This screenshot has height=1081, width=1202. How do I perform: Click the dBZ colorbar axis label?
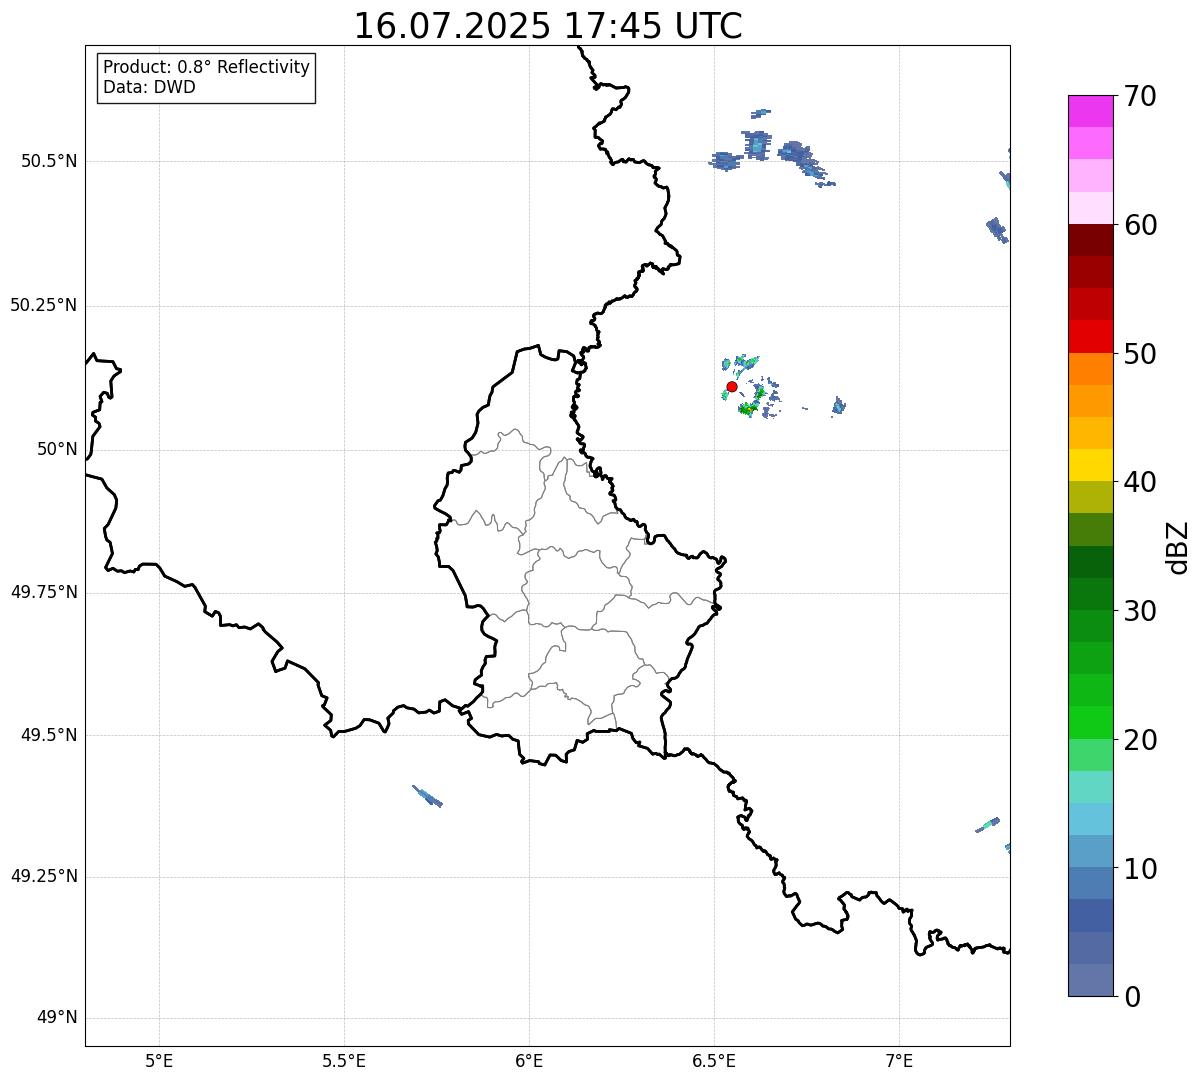click(x=1178, y=547)
